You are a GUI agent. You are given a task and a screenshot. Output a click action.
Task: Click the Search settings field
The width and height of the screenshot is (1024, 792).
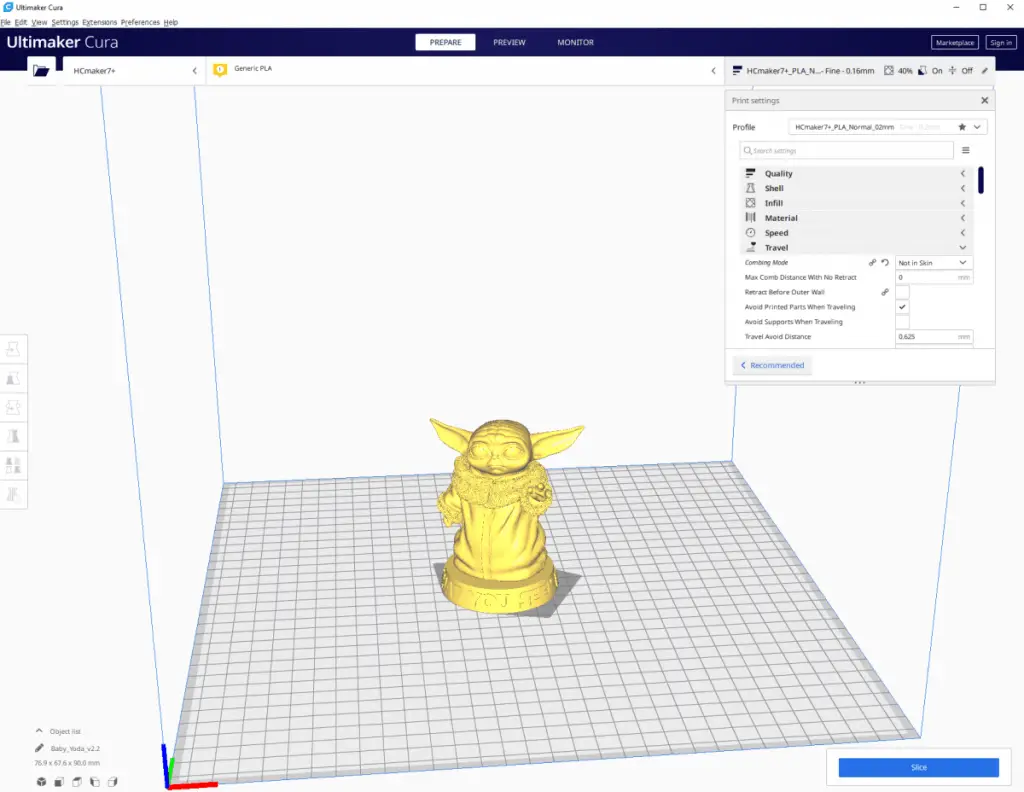click(846, 150)
